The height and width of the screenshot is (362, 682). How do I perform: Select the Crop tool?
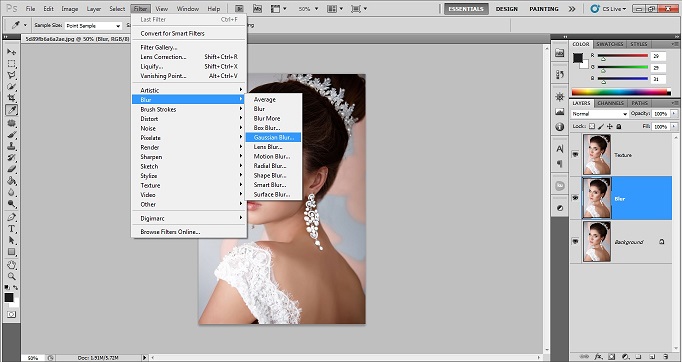click(11, 98)
